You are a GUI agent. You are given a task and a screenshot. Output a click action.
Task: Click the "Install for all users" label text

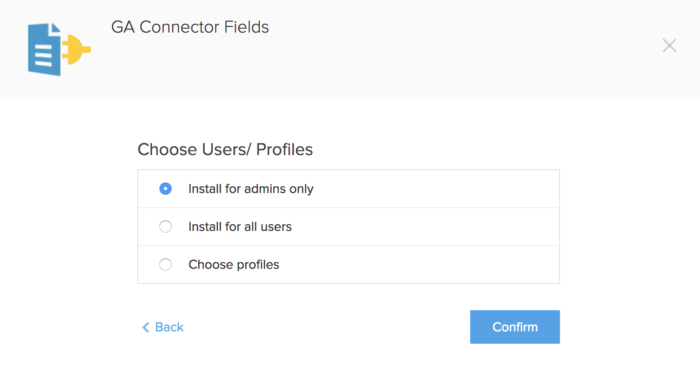pos(240,227)
